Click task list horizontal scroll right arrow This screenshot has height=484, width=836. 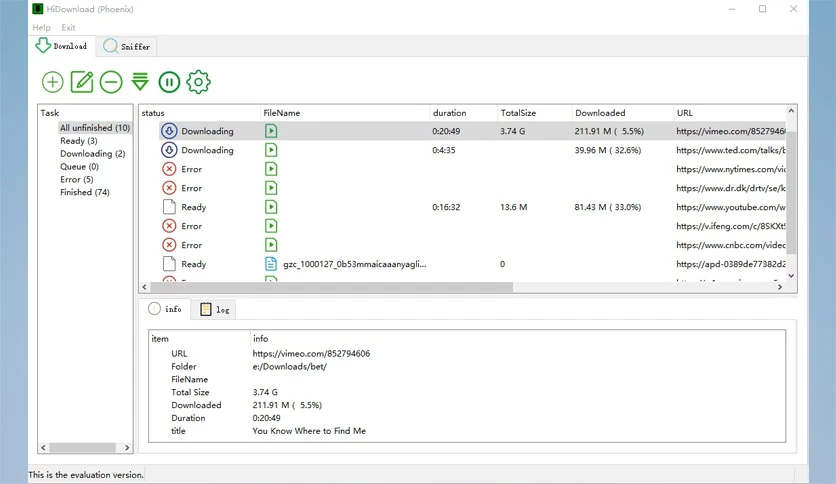pyautogui.click(x=780, y=287)
